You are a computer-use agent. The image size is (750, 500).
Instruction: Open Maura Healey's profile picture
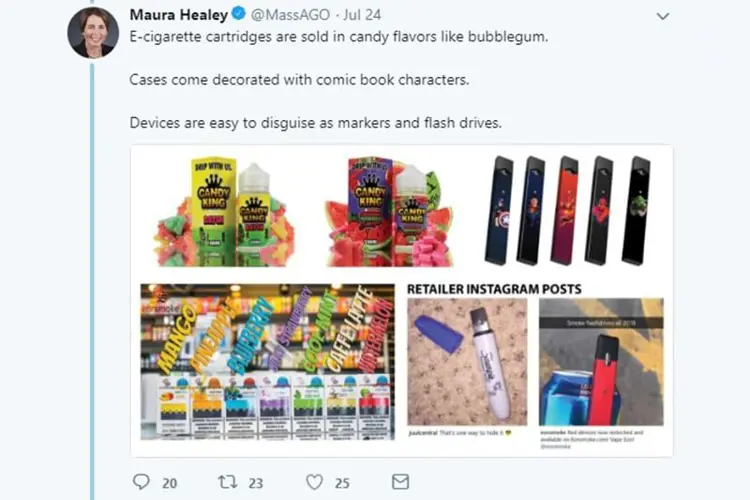coord(93,33)
